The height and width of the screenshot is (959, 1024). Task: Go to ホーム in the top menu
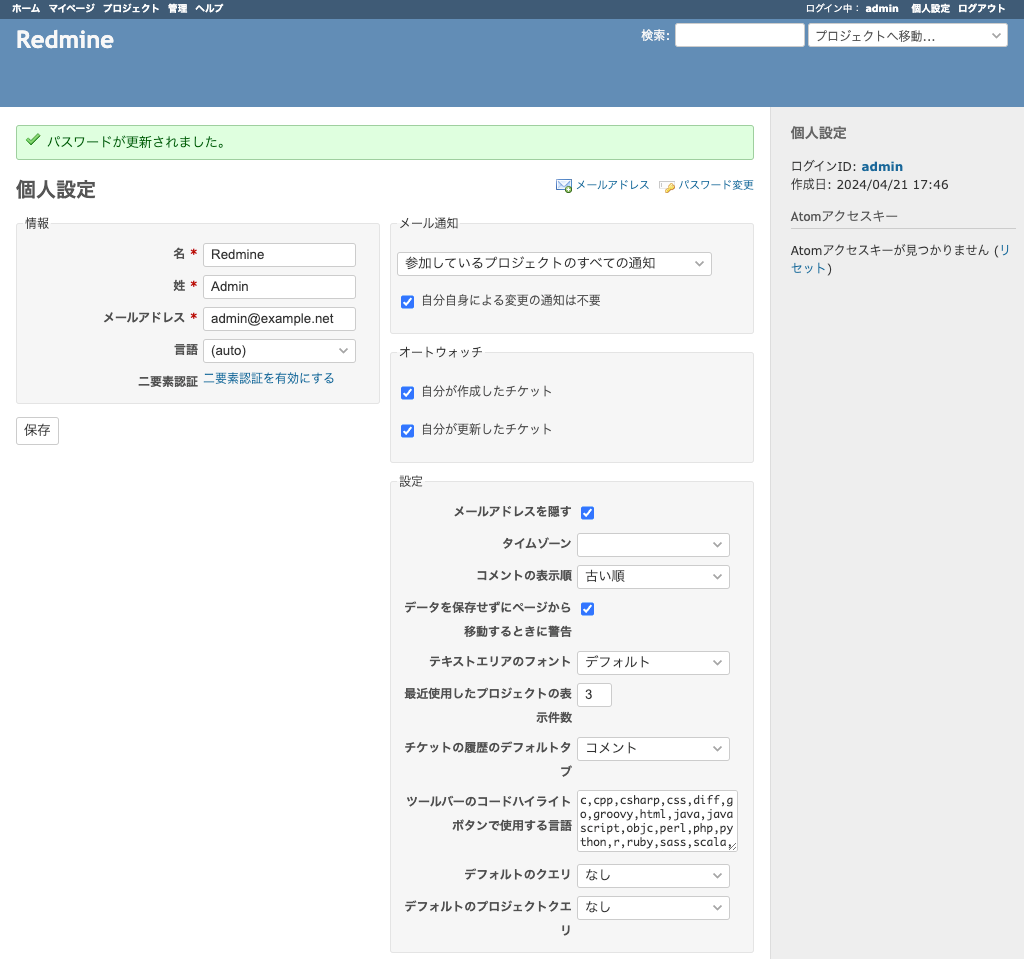[x=25, y=8]
